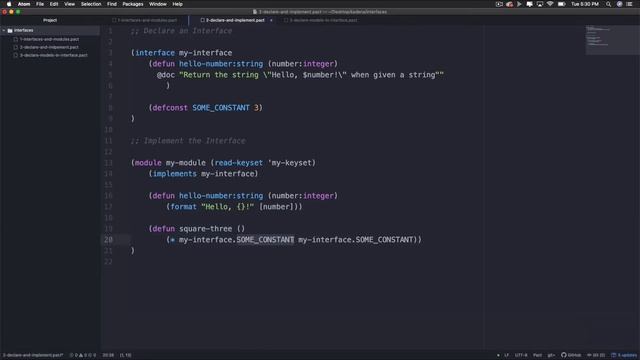The height and width of the screenshot is (360, 640).
Task: Click the '@doc' annotation on line 5
Action: pos(166,75)
